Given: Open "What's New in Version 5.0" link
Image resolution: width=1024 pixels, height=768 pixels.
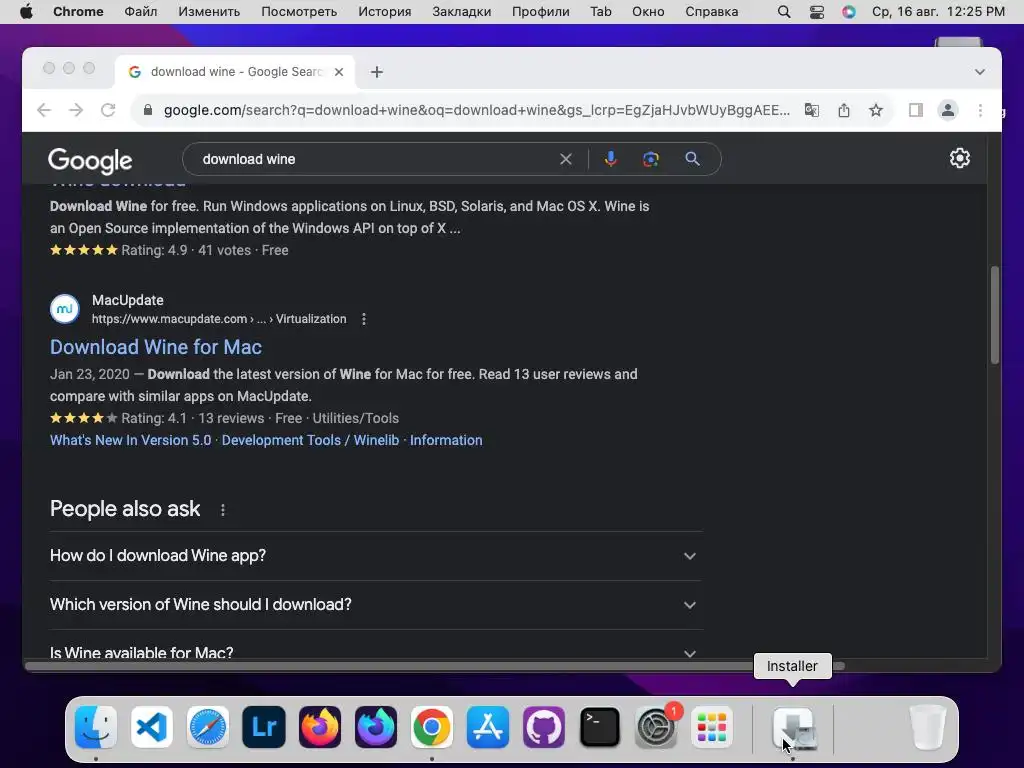Looking at the screenshot, I should tap(131, 440).
